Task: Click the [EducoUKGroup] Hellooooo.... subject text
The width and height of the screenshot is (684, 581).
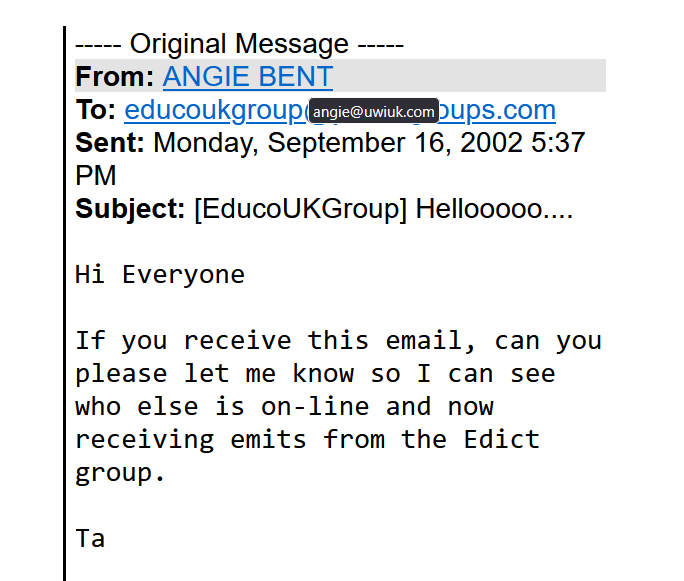Action: pyautogui.click(x=383, y=210)
